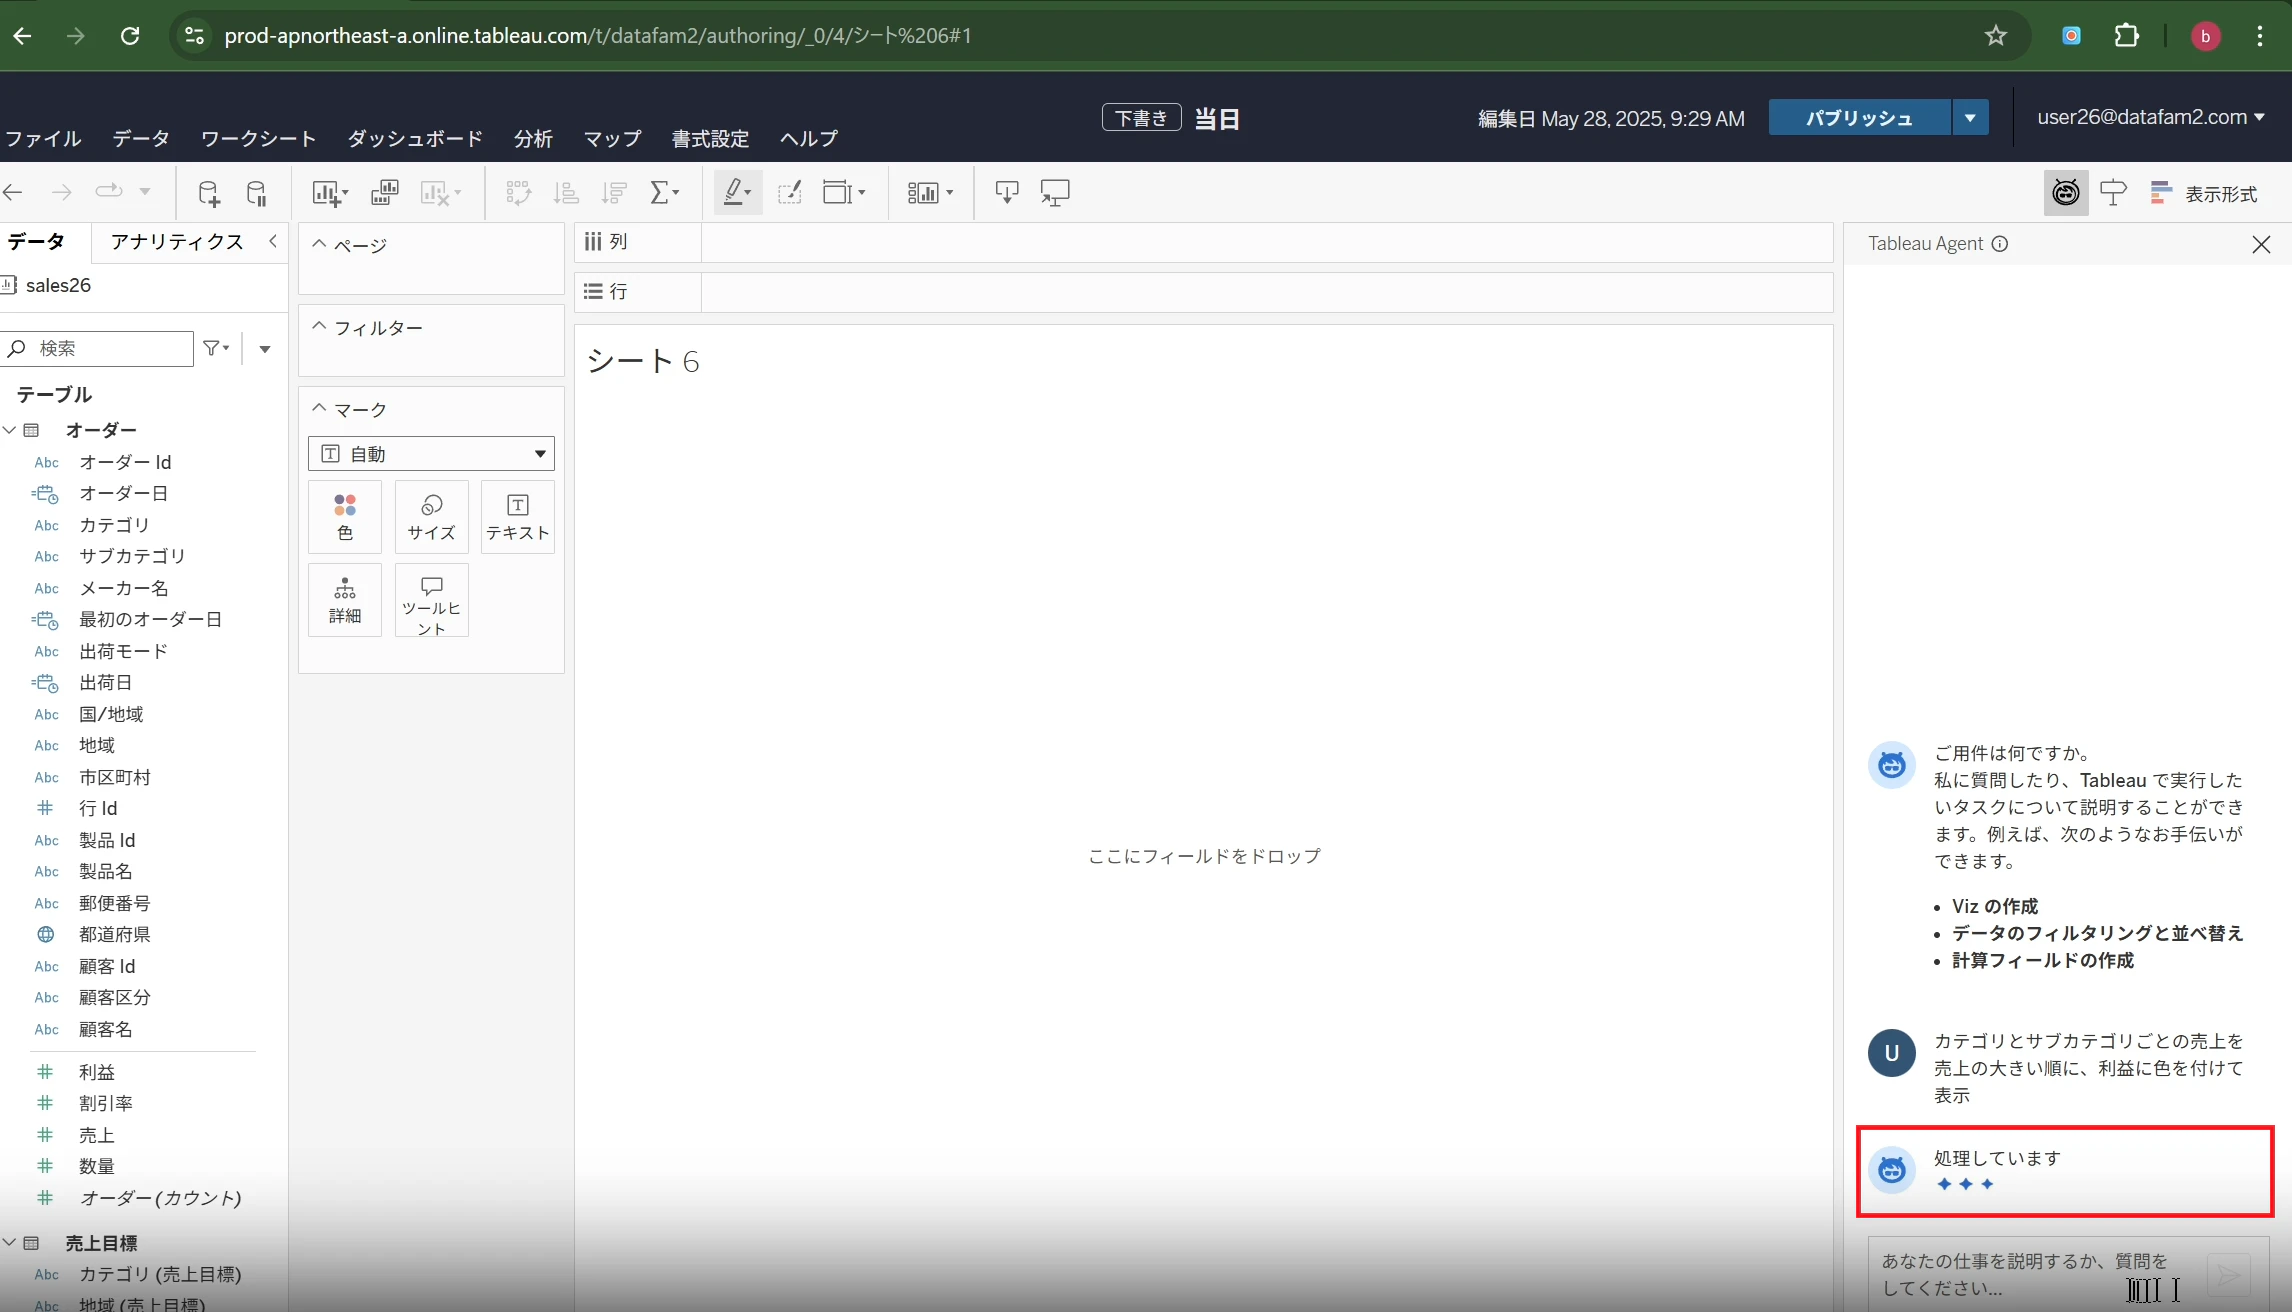Open the Data Guide icon
The image size is (2292, 1312).
pyautogui.click(x=2113, y=193)
